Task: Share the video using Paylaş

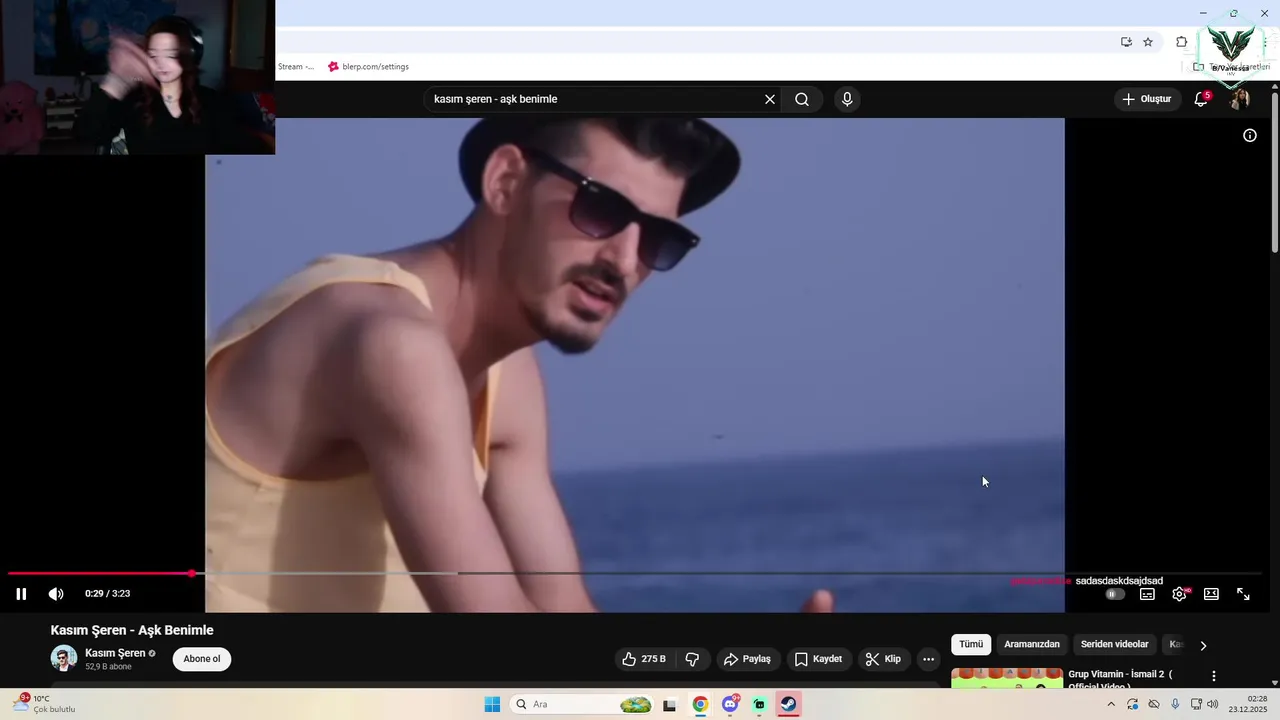Action: tap(748, 659)
